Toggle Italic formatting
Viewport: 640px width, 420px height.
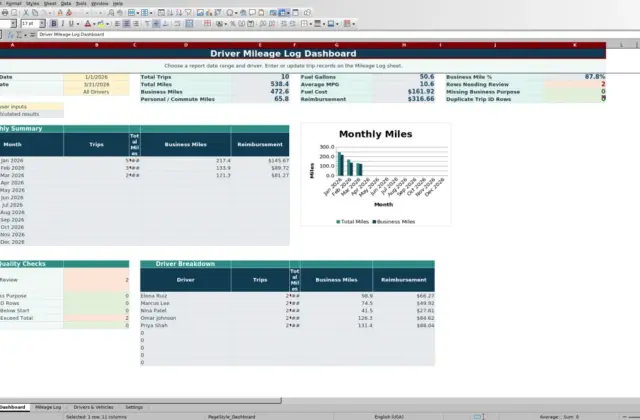(x=62, y=24)
